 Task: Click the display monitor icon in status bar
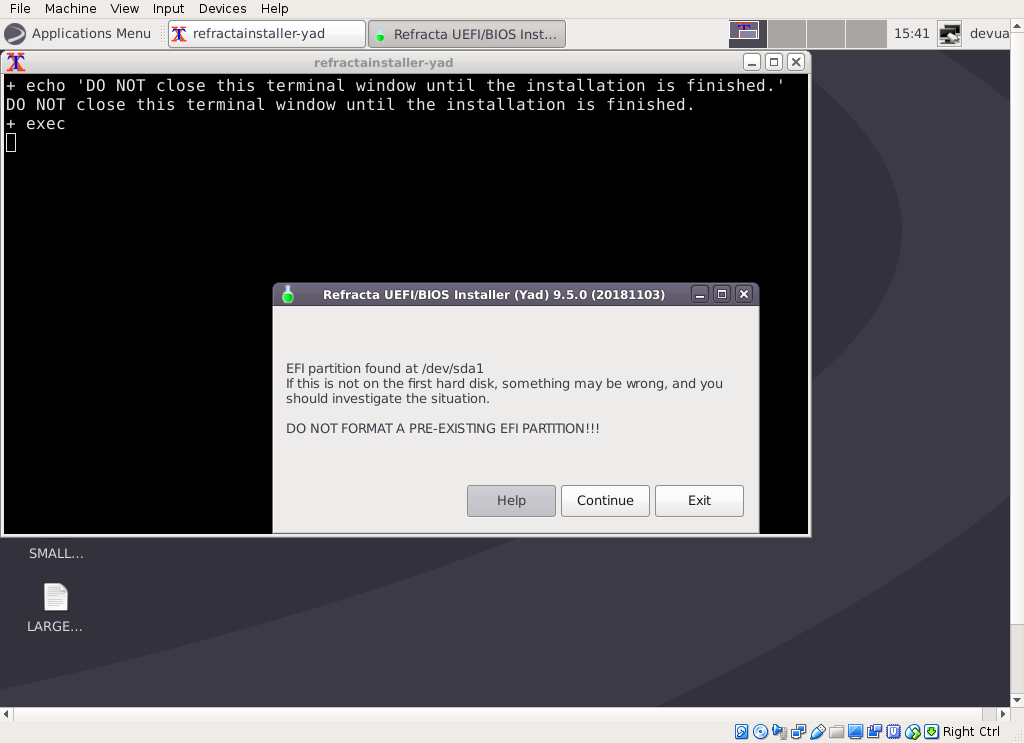[855, 732]
